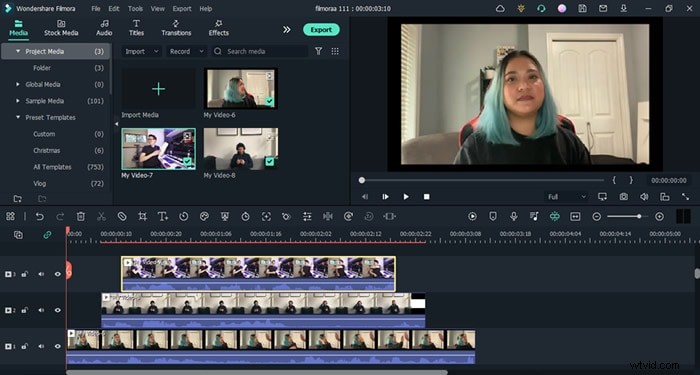Click the Save project icon in the title bar
The image size is (700, 375).
pyautogui.click(x=582, y=8)
